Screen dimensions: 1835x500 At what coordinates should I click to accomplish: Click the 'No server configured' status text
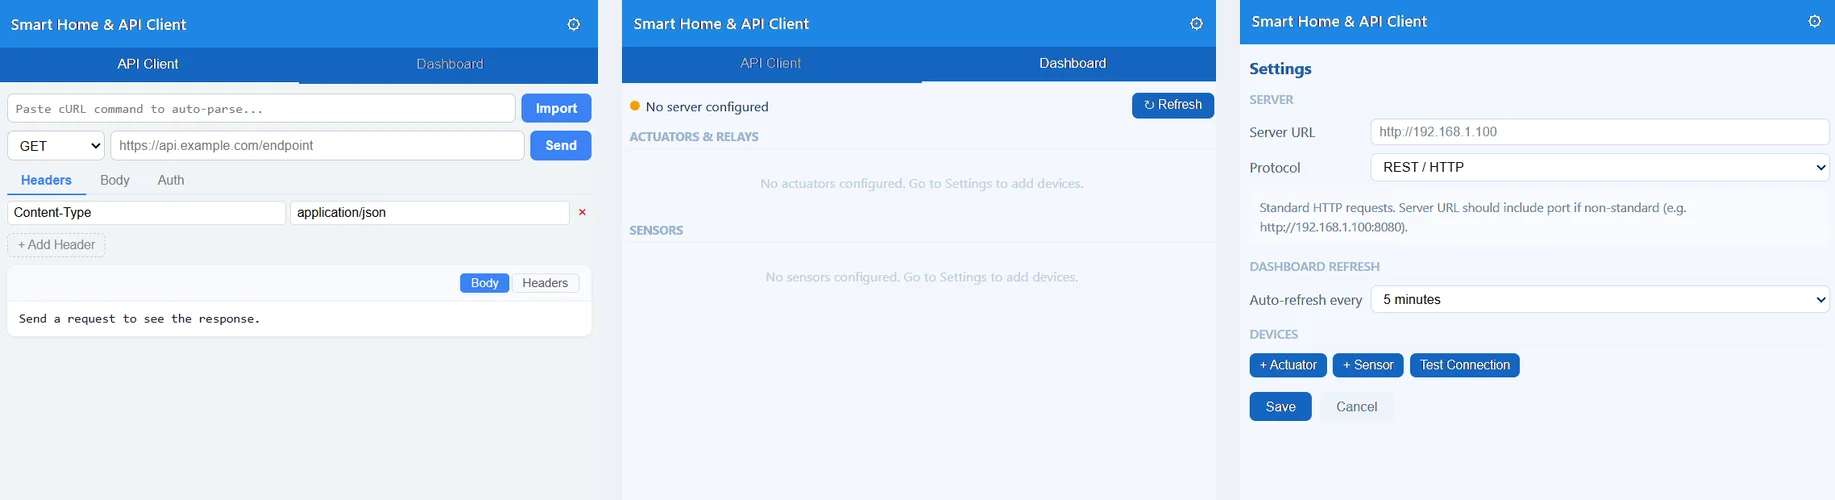pos(707,107)
